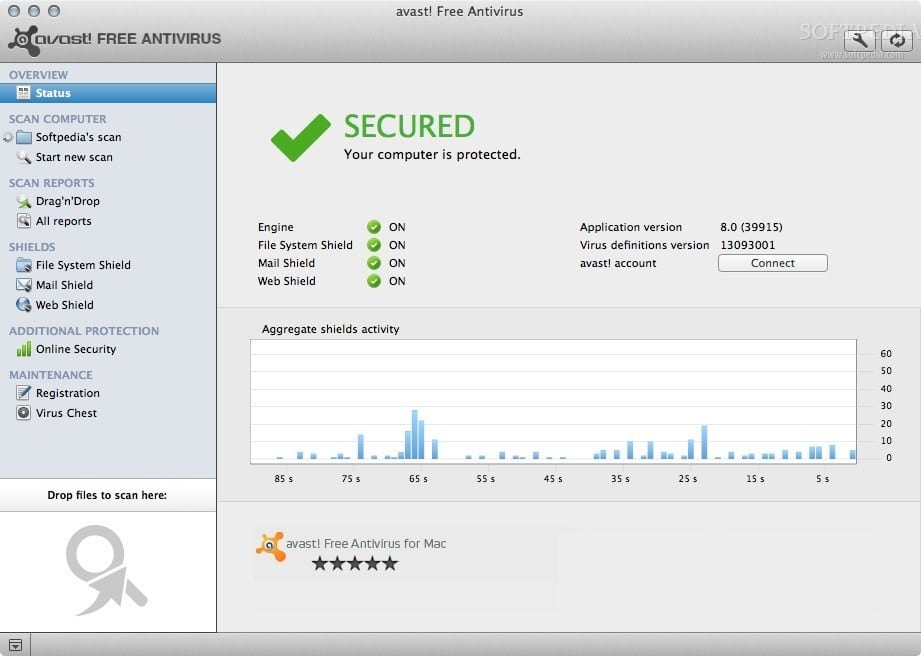This screenshot has height=656, width=921.
Task: Click the Web Shield globe icon
Action: pyautogui.click(x=24, y=305)
